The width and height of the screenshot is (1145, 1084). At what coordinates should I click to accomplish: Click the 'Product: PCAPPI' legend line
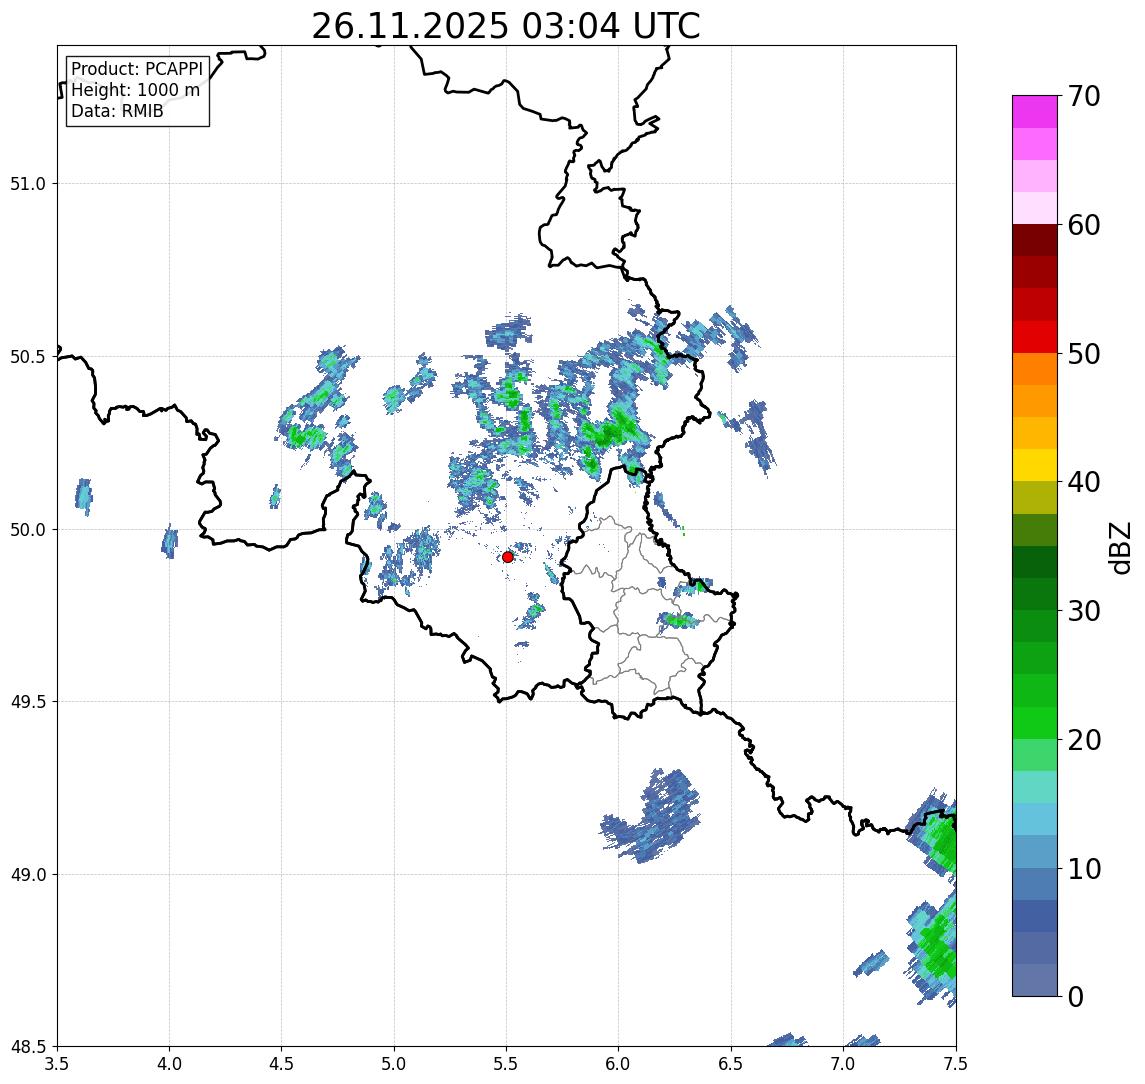pos(137,69)
